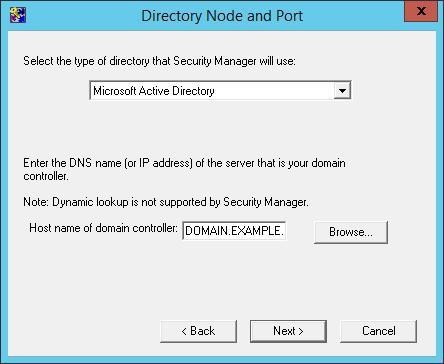Click blank panel area below the directory dropdown

(x=220, y=128)
